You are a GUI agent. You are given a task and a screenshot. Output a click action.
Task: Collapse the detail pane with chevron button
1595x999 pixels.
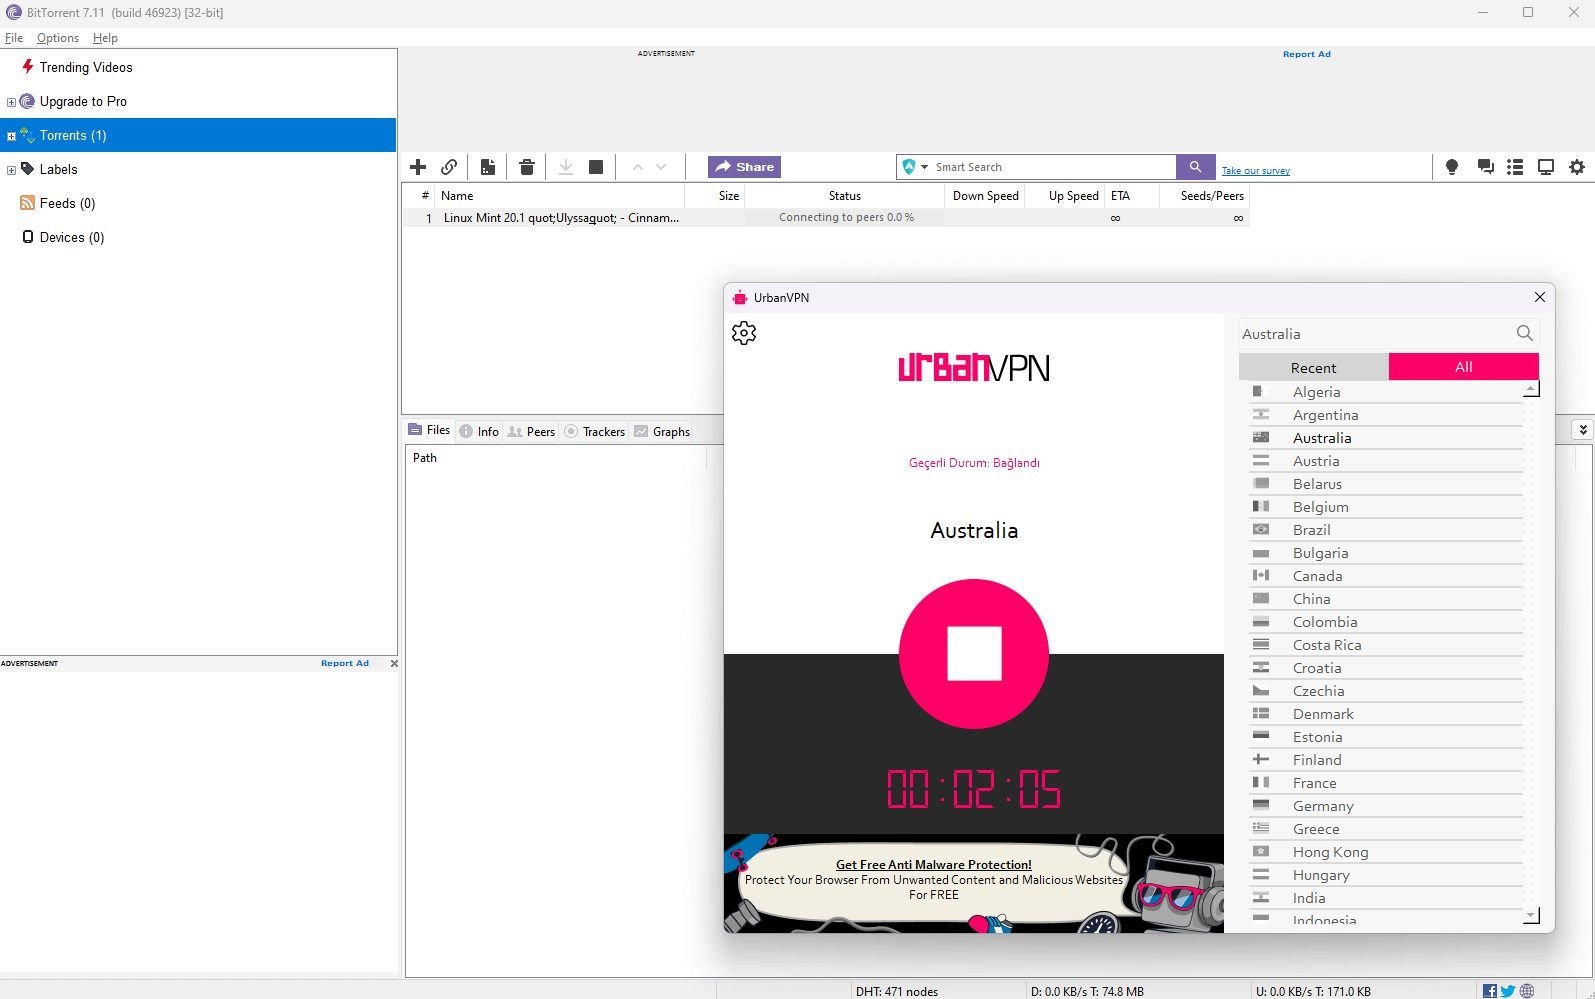click(x=1582, y=429)
